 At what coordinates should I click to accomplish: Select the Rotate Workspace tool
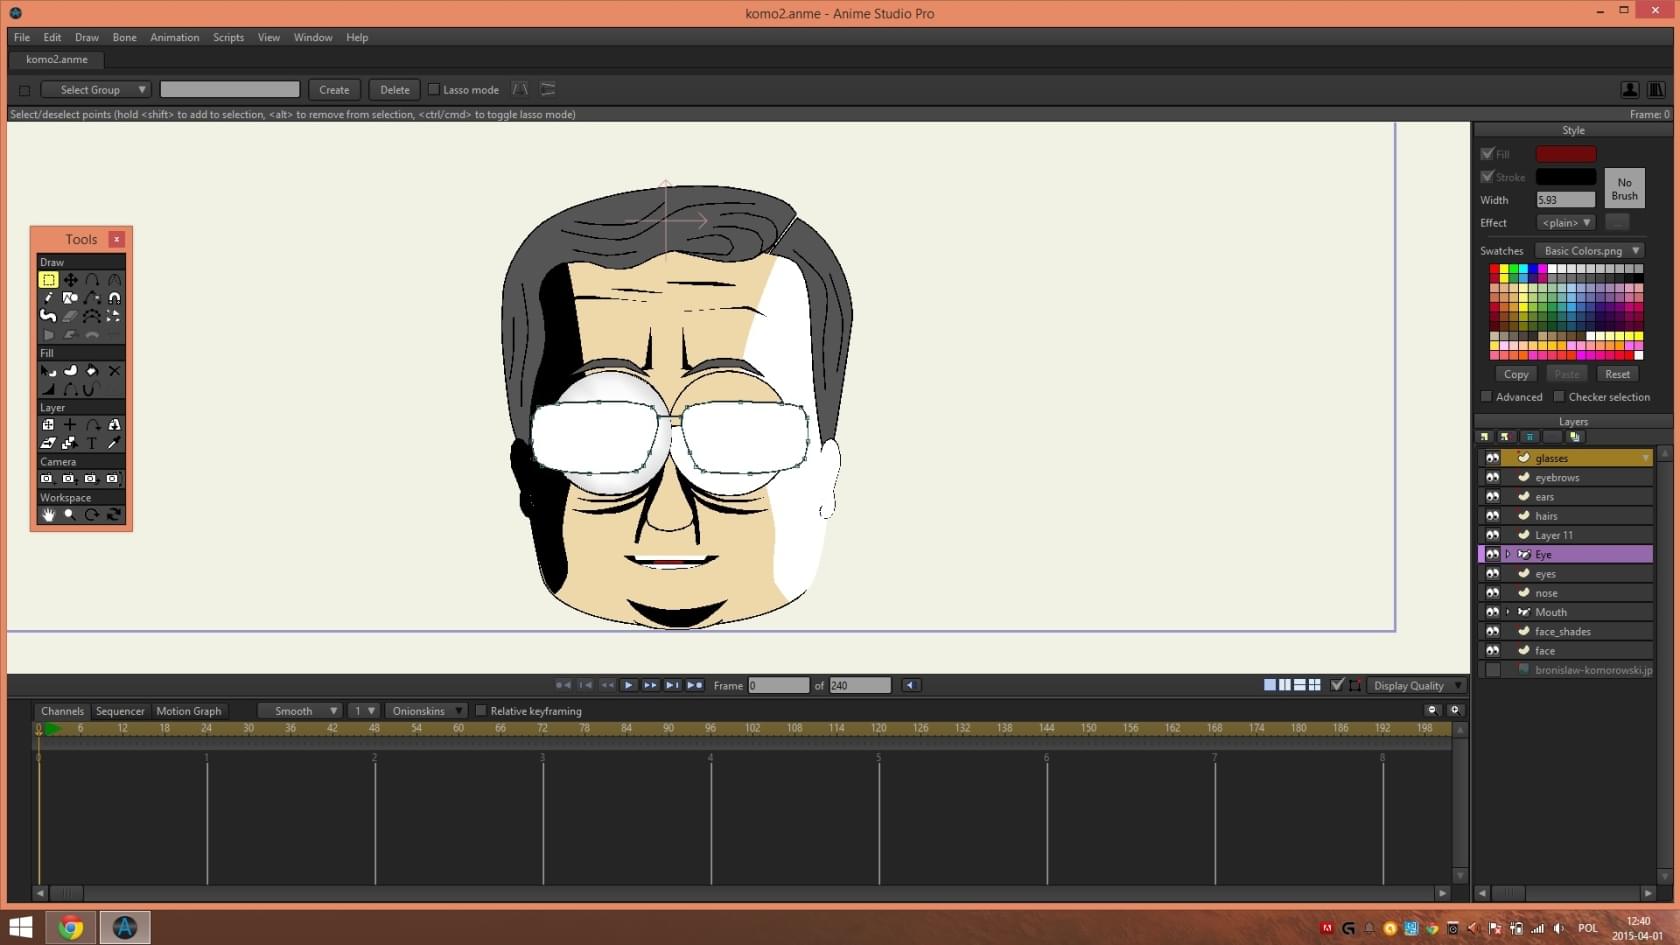click(x=92, y=515)
